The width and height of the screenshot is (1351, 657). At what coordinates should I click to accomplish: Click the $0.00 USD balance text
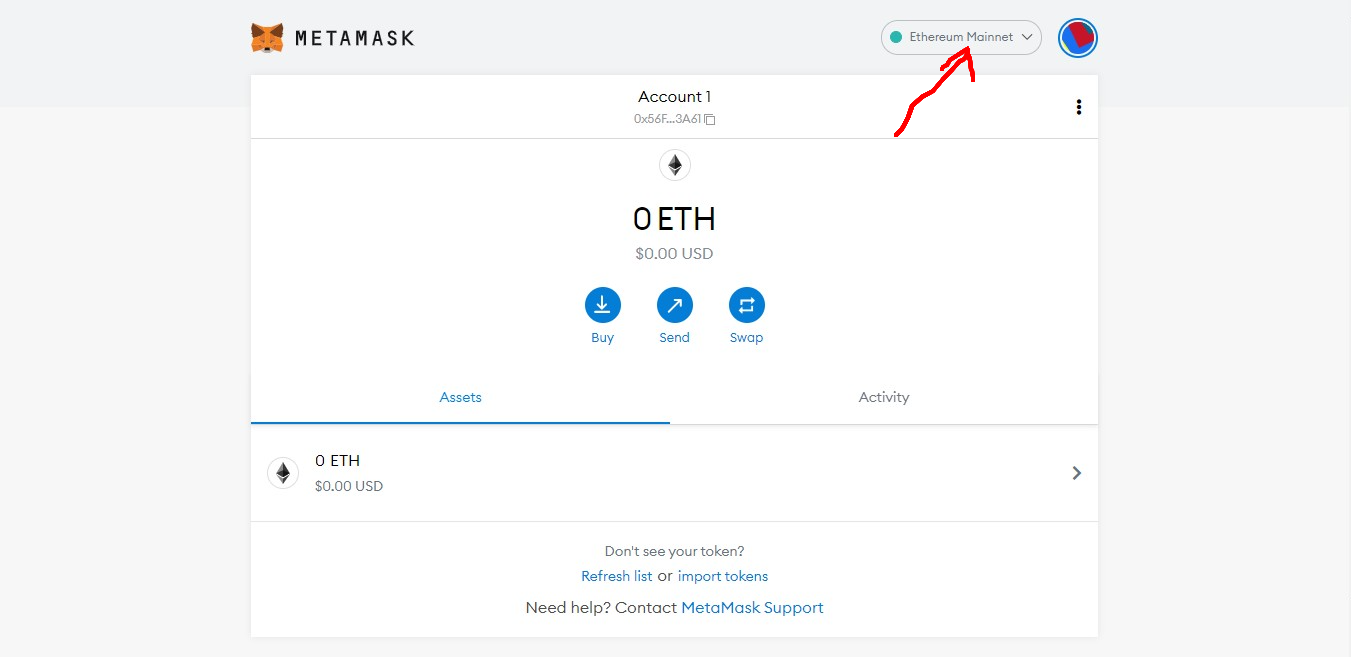pyautogui.click(x=674, y=254)
